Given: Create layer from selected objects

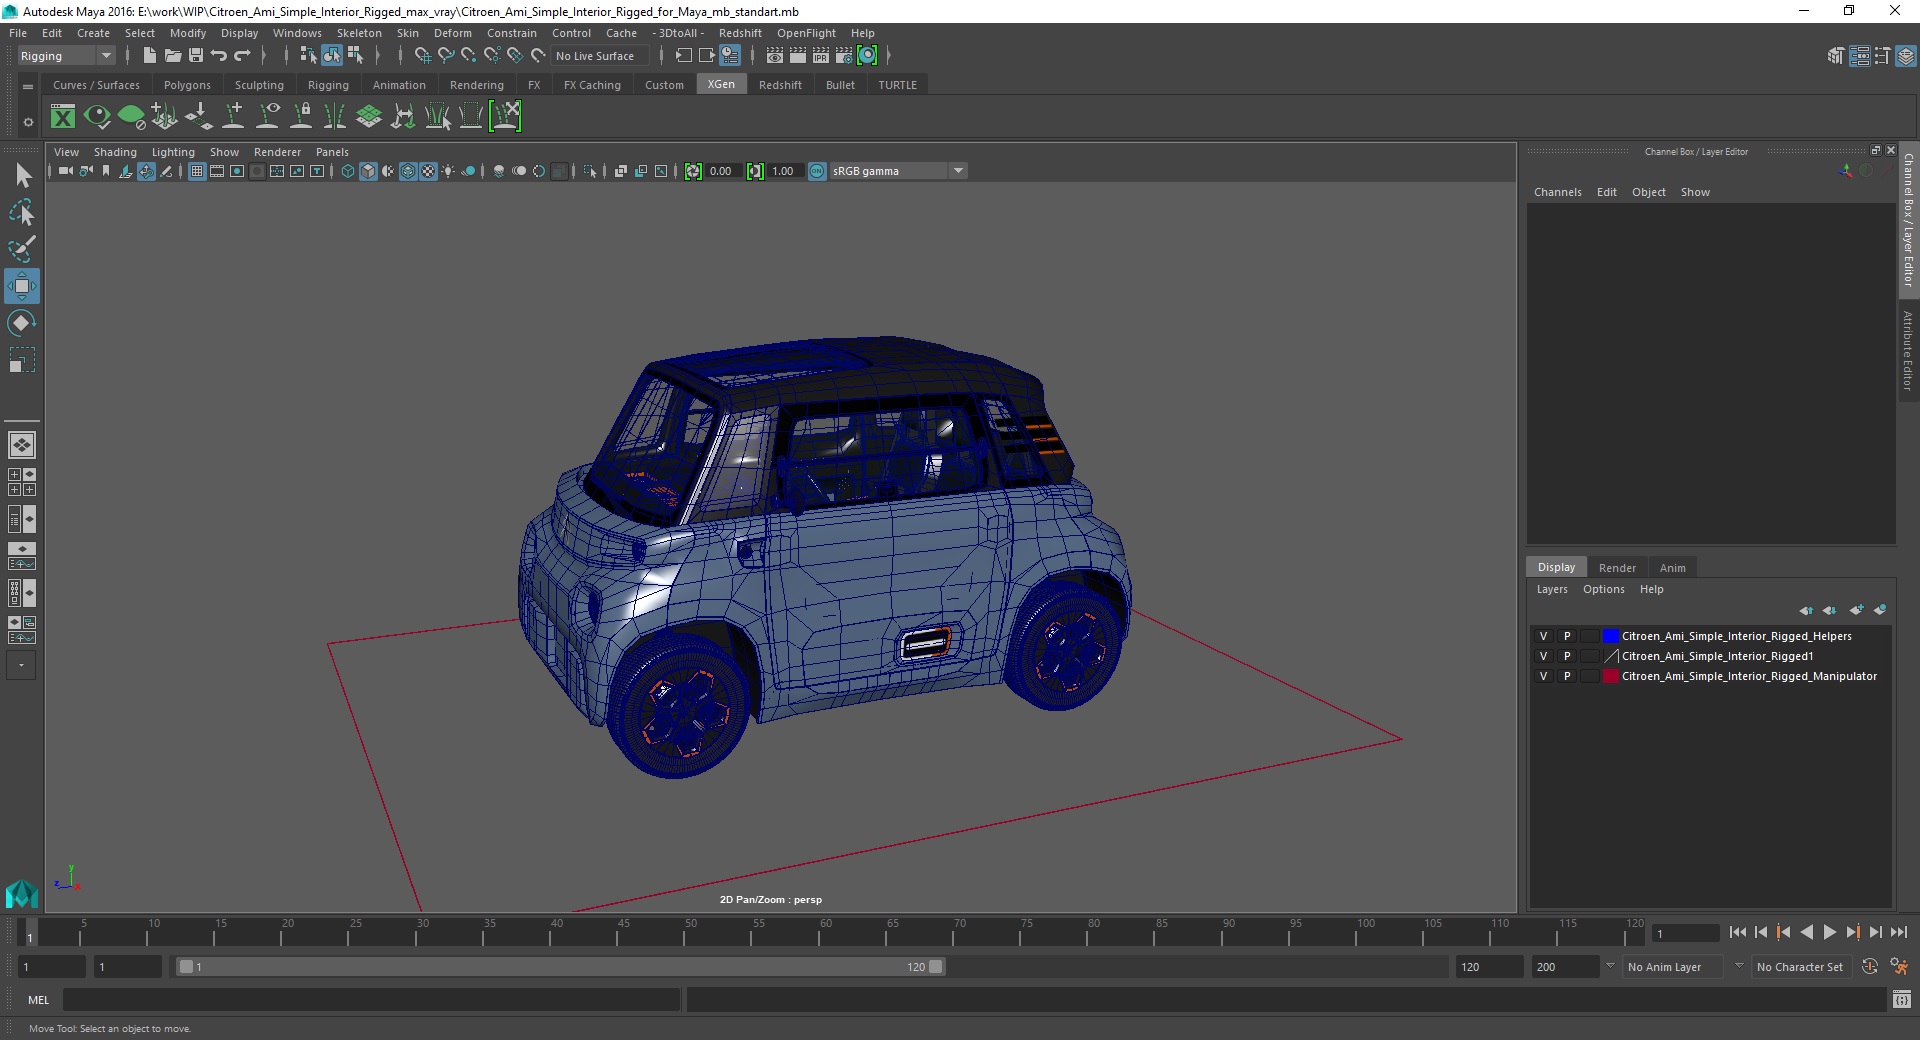Looking at the screenshot, I should 1880,610.
